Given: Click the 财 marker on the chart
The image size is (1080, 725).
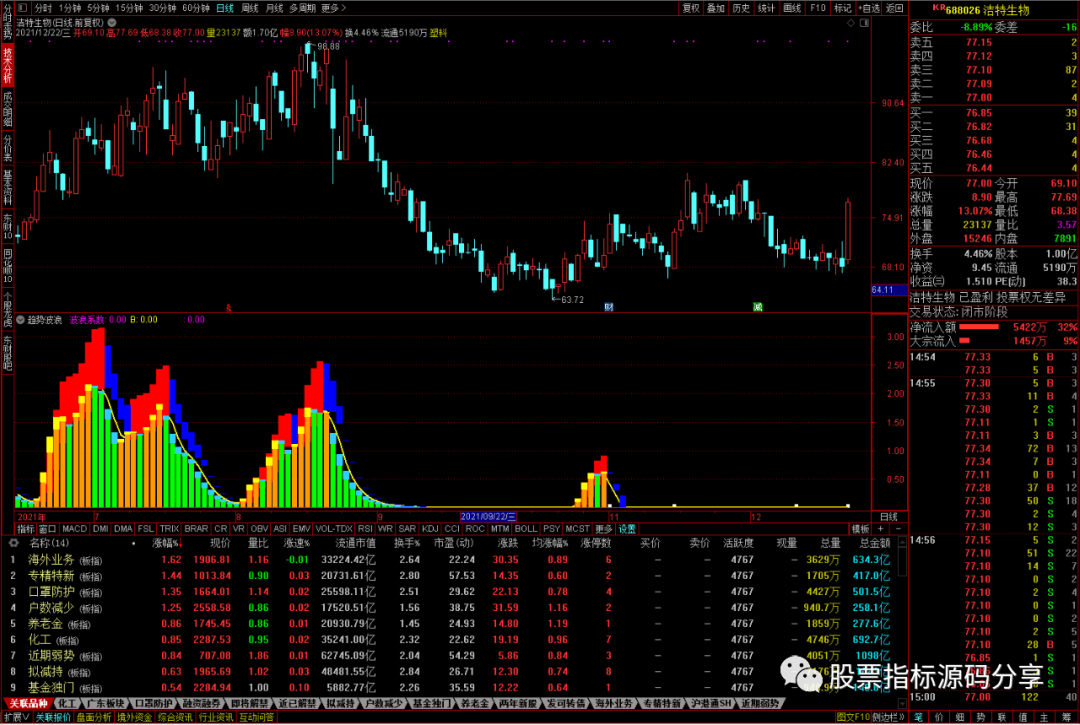Looking at the screenshot, I should coord(609,307).
